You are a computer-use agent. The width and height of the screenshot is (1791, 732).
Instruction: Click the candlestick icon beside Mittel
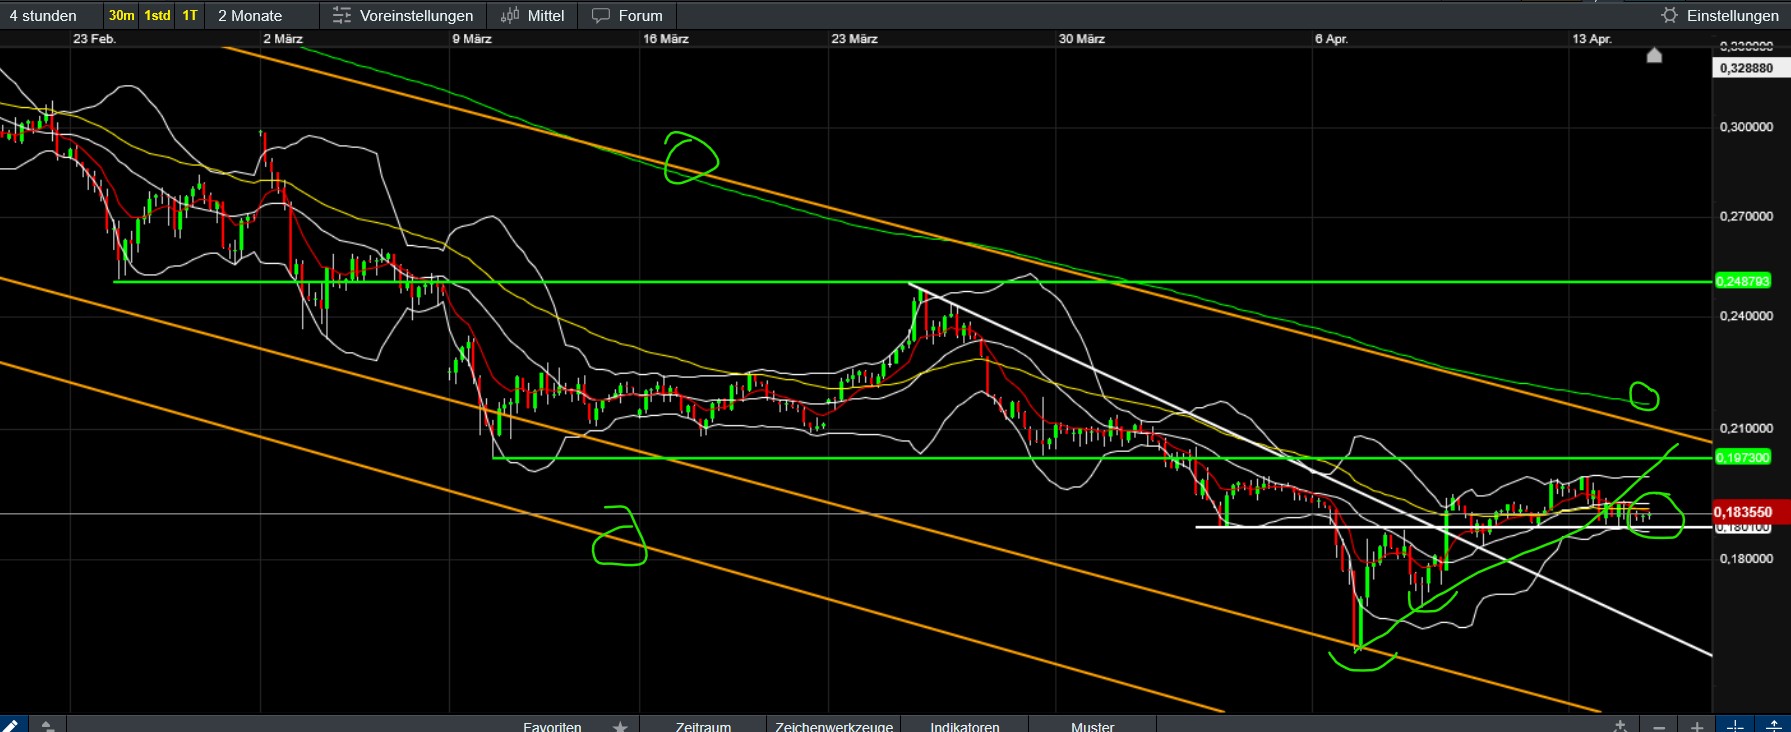click(x=510, y=16)
